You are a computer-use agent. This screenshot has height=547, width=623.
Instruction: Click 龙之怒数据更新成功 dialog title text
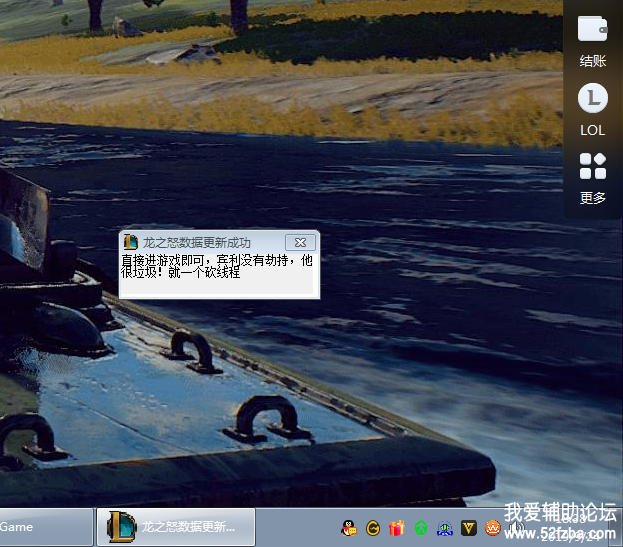[x=197, y=243]
